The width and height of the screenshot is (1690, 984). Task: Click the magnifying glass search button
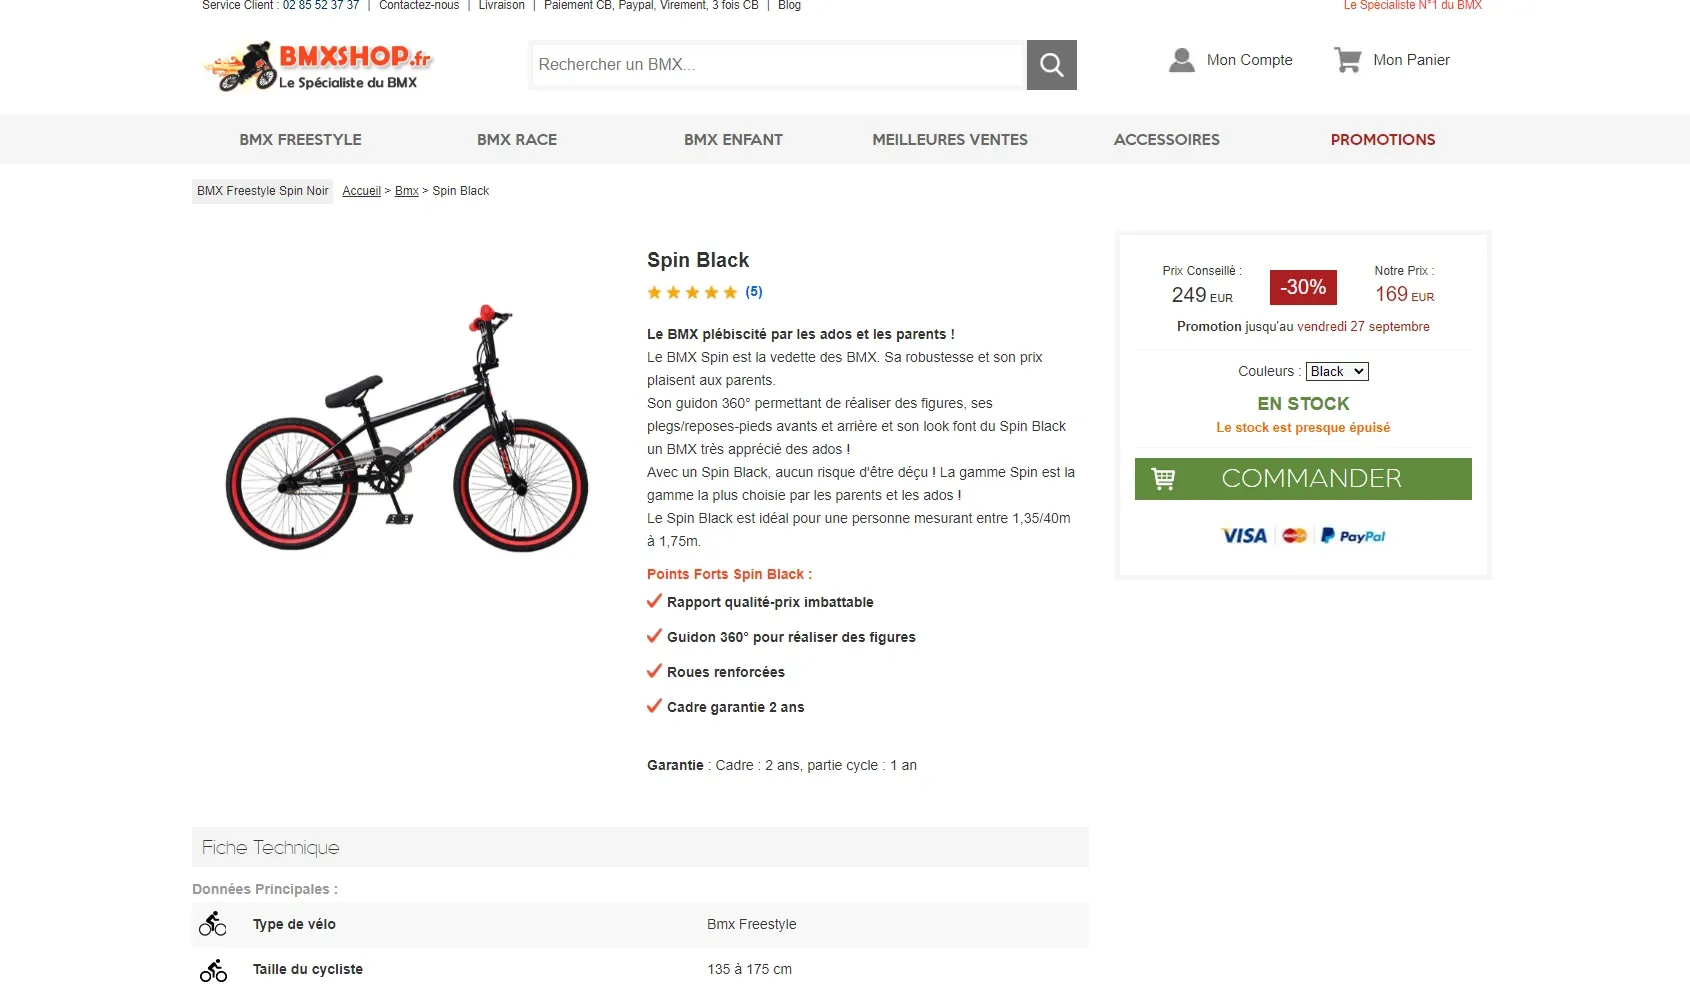1051,65
